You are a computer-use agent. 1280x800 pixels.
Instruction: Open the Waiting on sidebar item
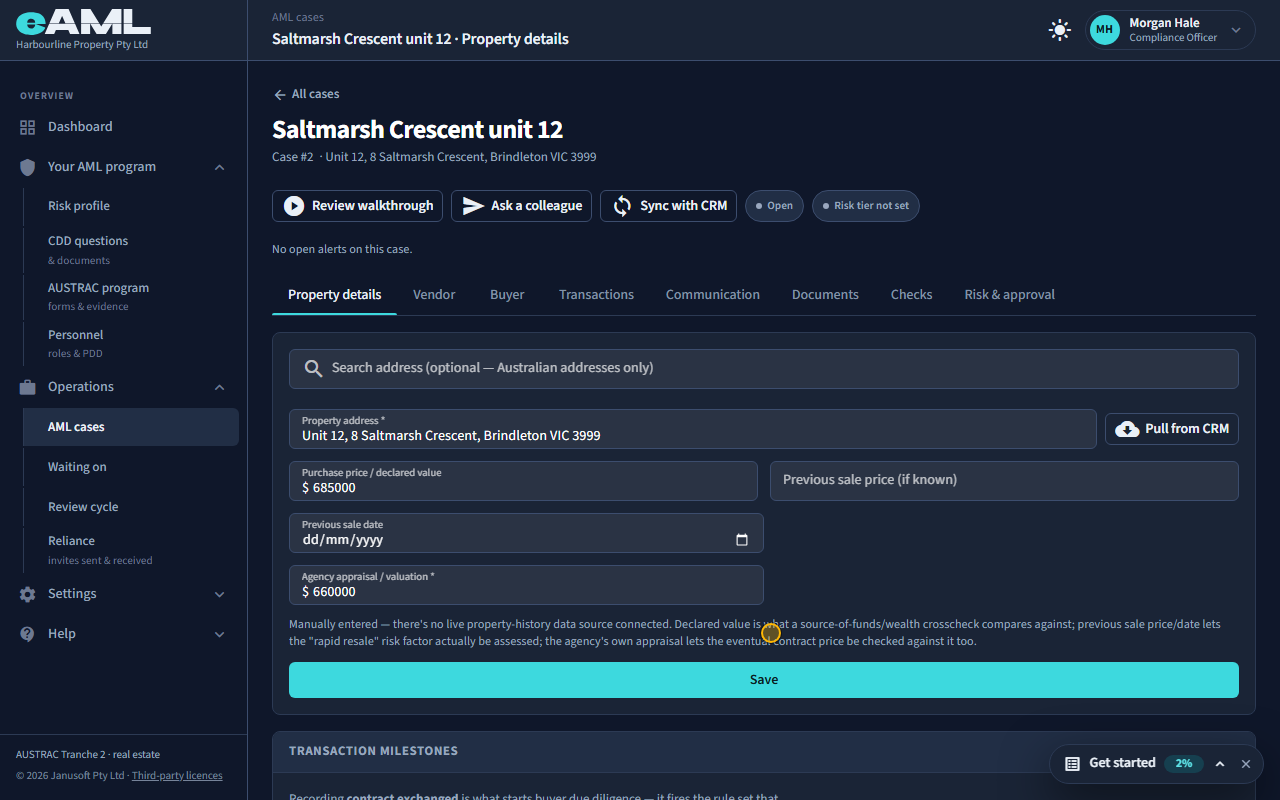click(131, 467)
